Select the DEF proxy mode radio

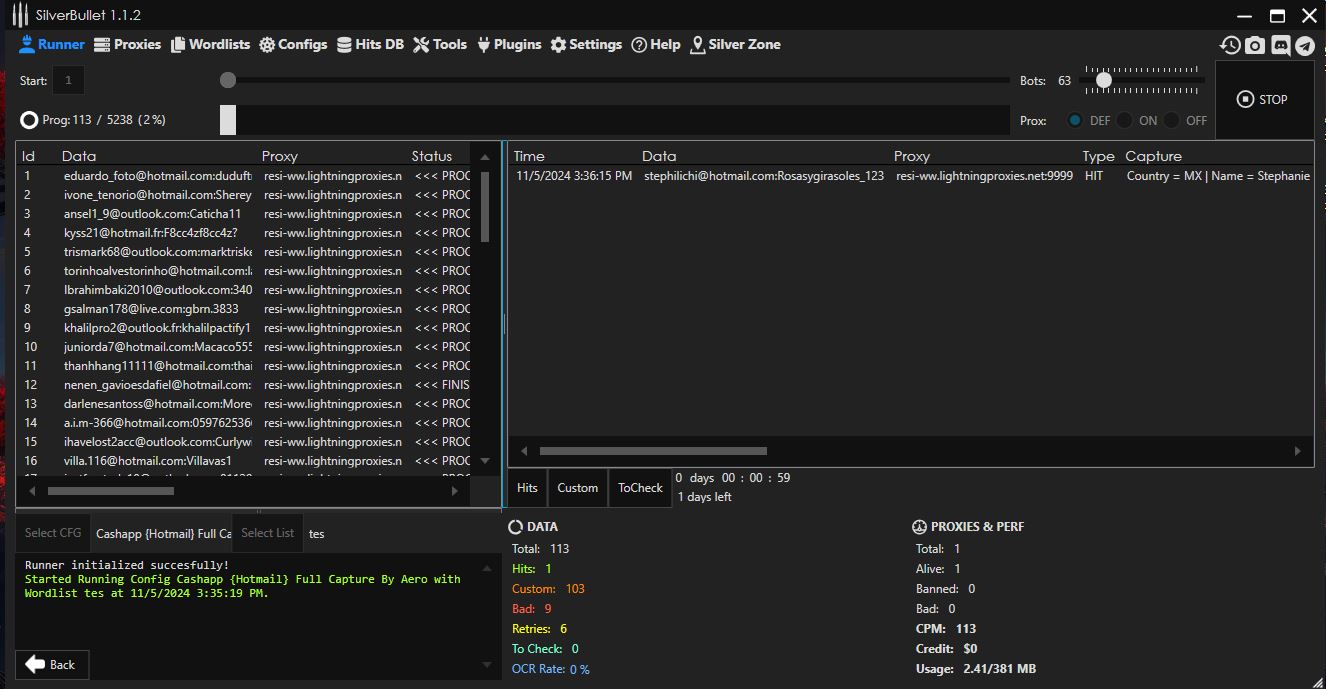click(x=1075, y=120)
